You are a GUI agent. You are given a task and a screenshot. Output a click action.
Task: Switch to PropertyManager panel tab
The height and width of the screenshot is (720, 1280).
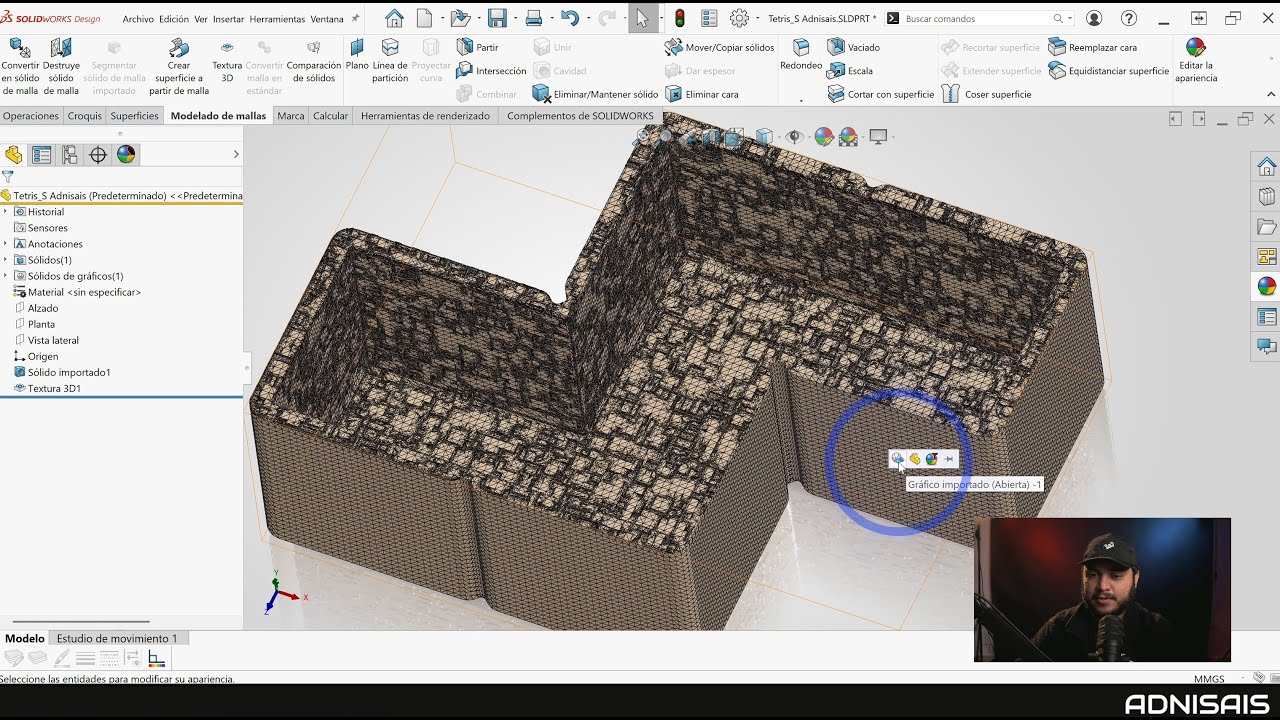coord(41,154)
